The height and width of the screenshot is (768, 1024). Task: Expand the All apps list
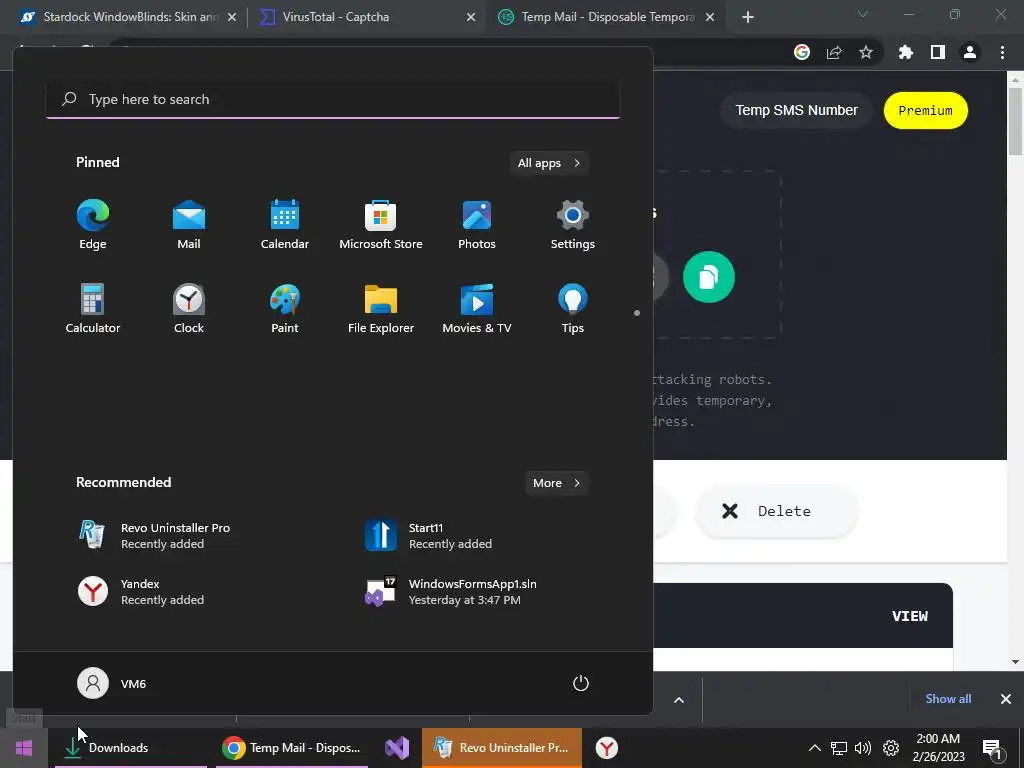[x=549, y=163]
